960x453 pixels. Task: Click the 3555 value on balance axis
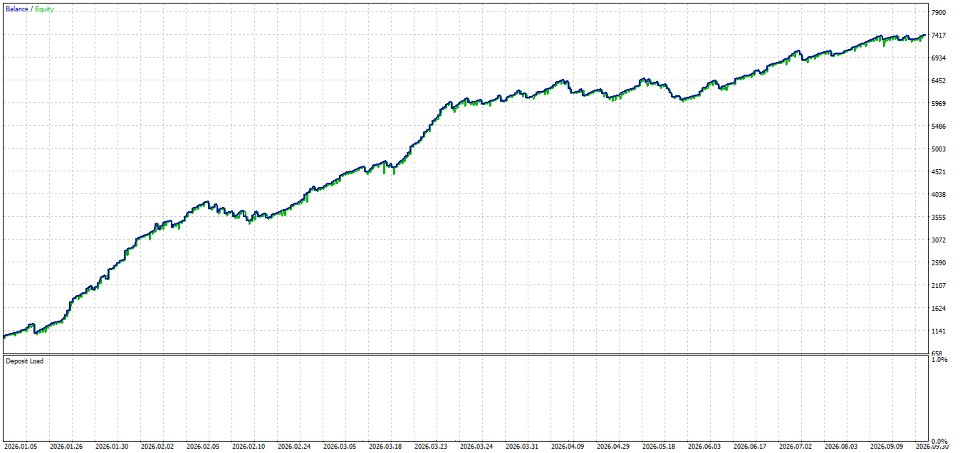pos(938,218)
